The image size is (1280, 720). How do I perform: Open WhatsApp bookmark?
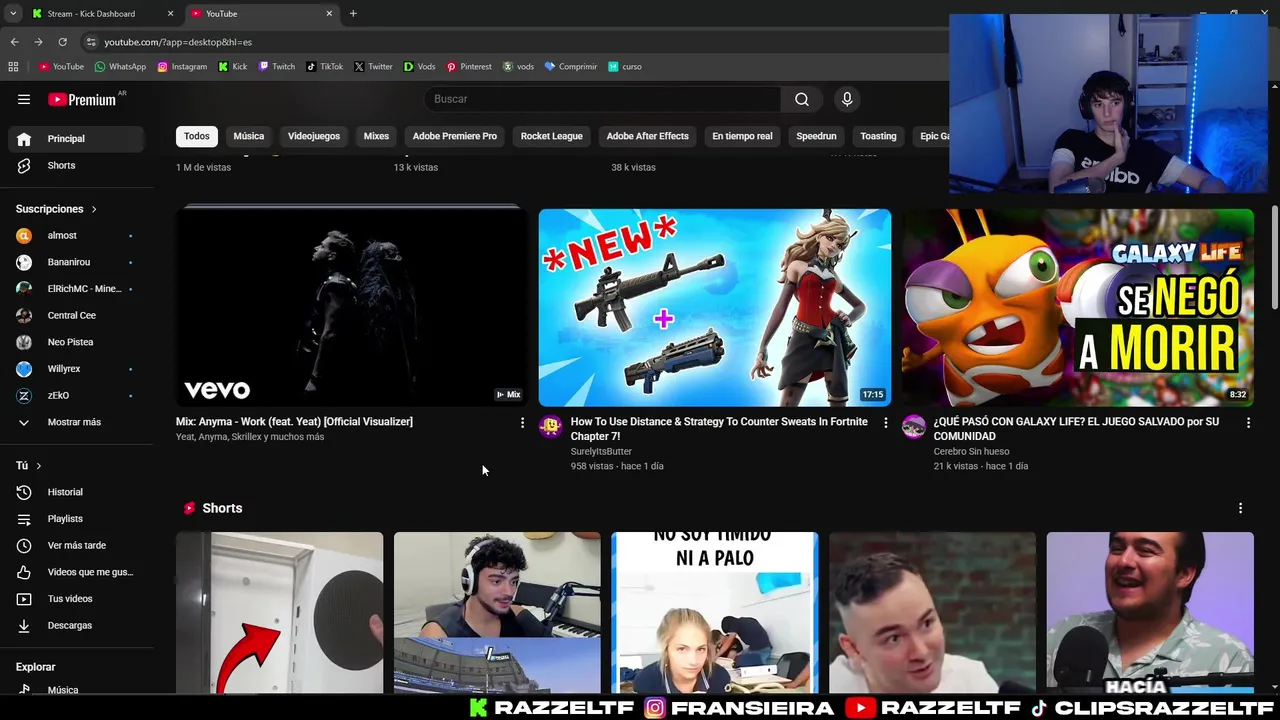(x=120, y=67)
